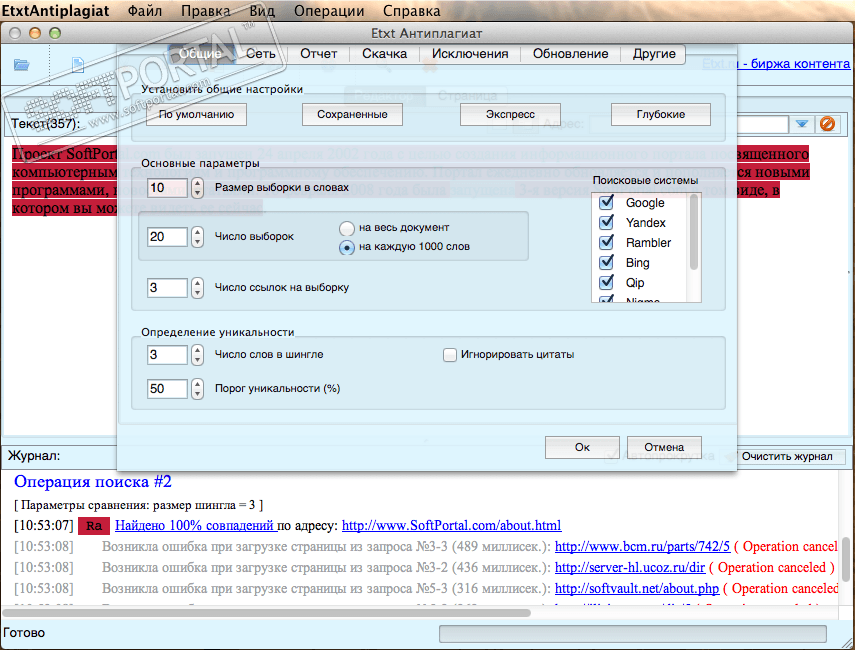Apply Экспресс settings preset
Viewport: 855px width, 650px height.
pyautogui.click(x=510, y=115)
